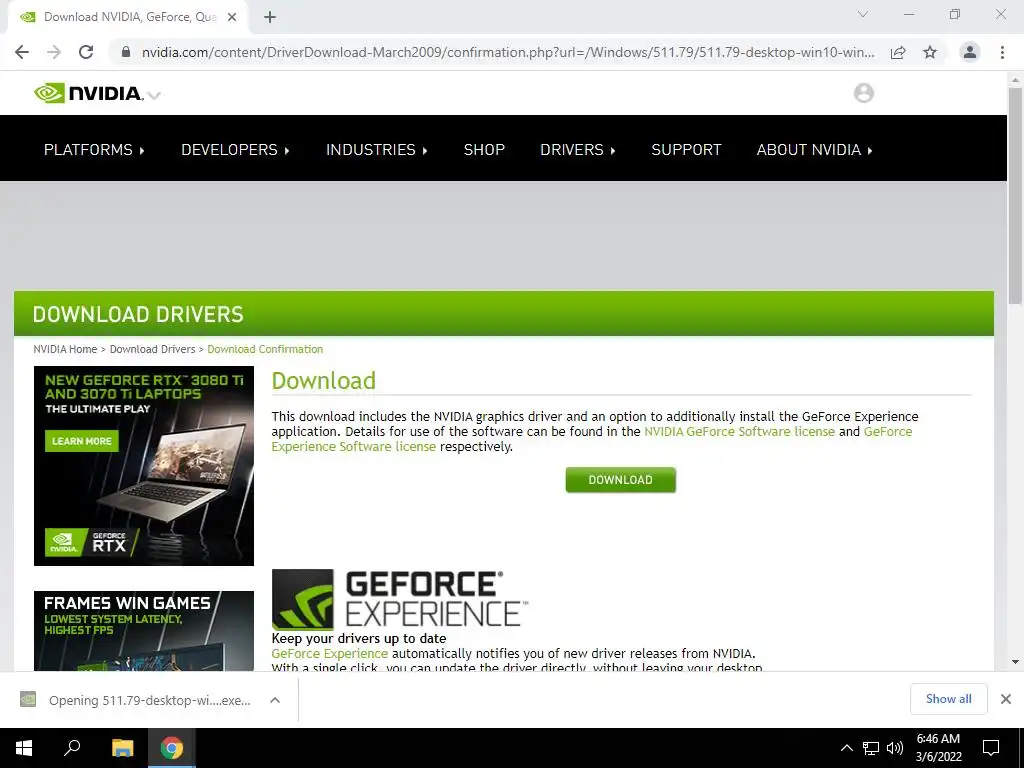Screen dimensions: 1024x768
Task: Go to the SHOP page
Action: pyautogui.click(x=484, y=150)
